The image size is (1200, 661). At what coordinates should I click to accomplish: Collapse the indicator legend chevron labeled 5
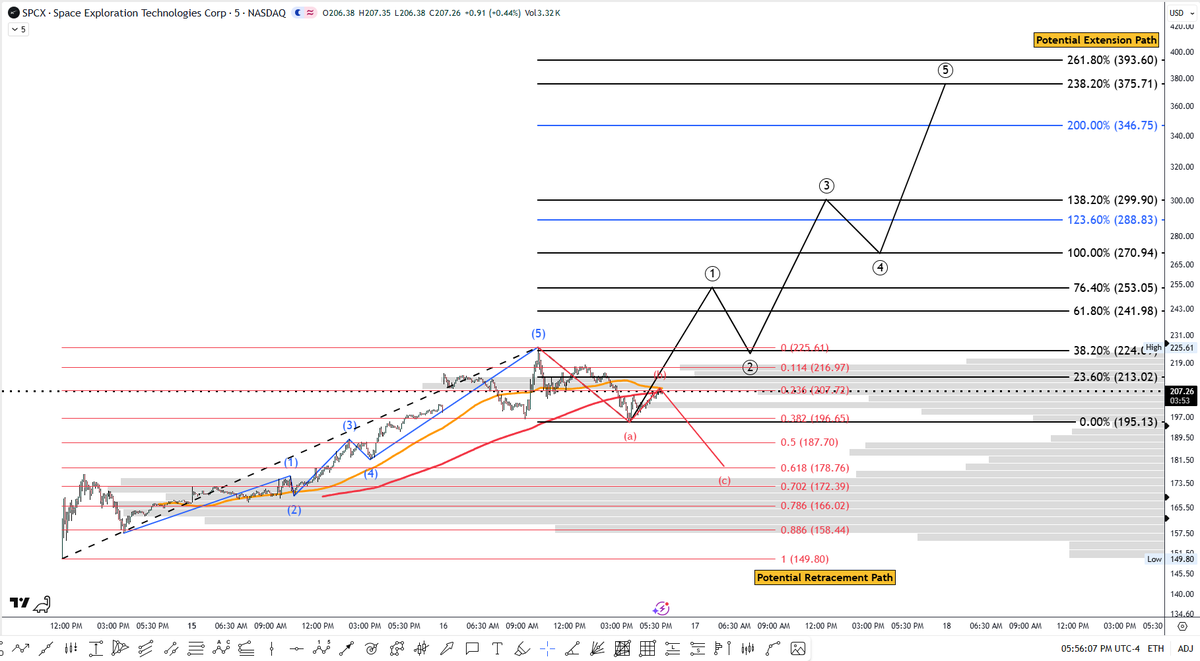point(18,29)
